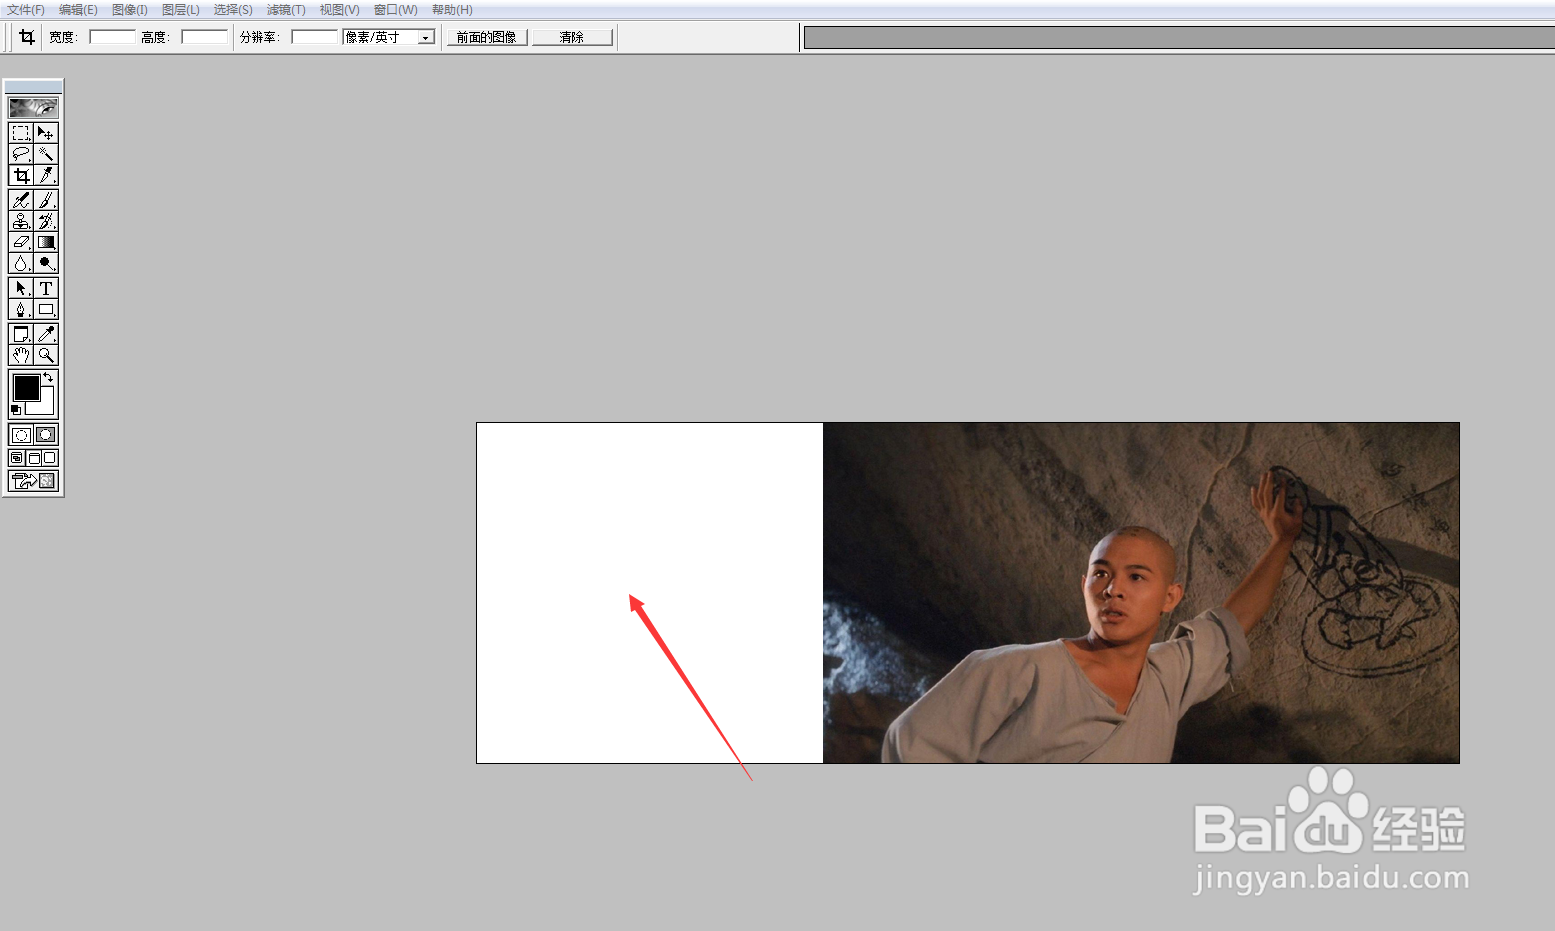Switch to Full Screen mode
Image resolution: width=1555 pixels, height=931 pixels.
[x=49, y=458]
